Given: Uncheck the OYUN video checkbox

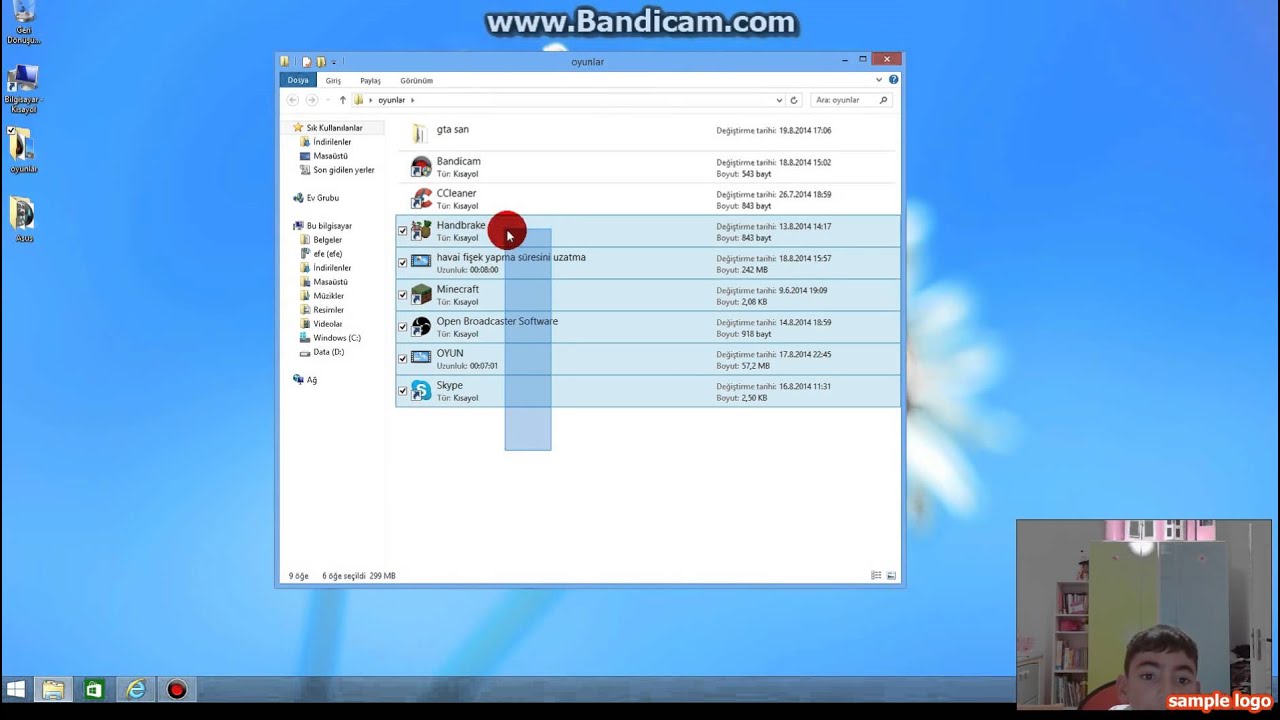Looking at the screenshot, I should click(x=403, y=359).
